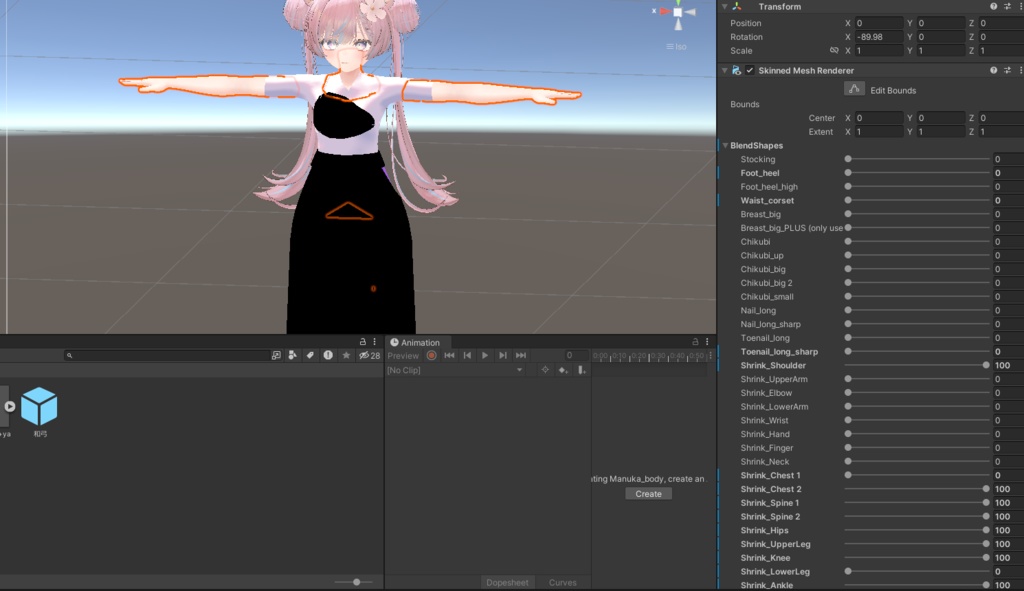Screen dimensions: 1024x591
Task: Toggle constrained proportions link on Scale
Action: 834,50
